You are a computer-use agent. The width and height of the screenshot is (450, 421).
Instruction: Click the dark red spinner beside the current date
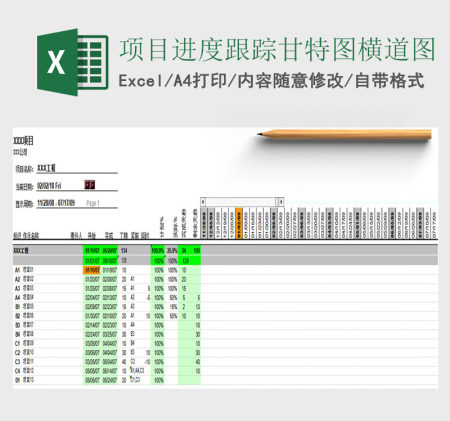(89, 185)
